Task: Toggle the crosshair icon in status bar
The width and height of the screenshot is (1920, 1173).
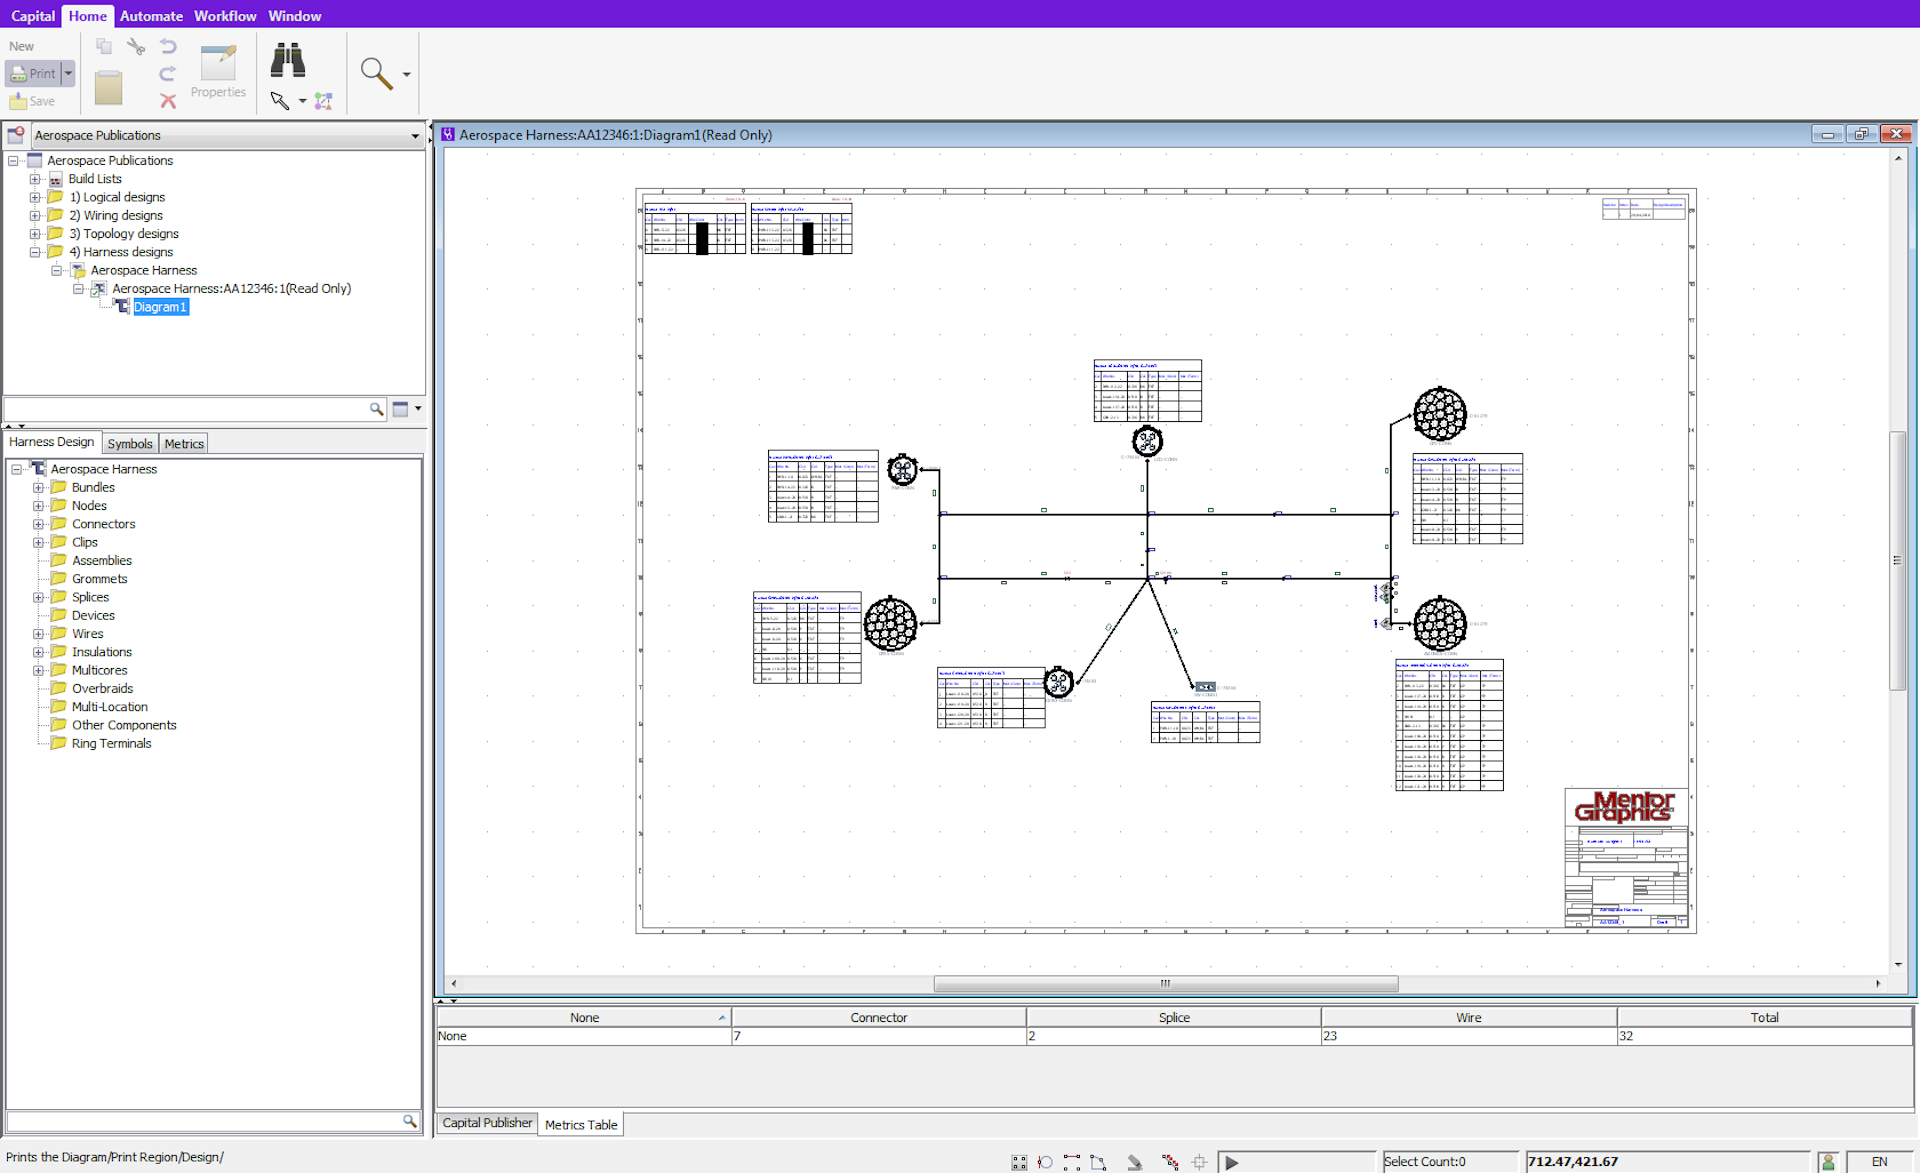Action: click(1199, 1162)
